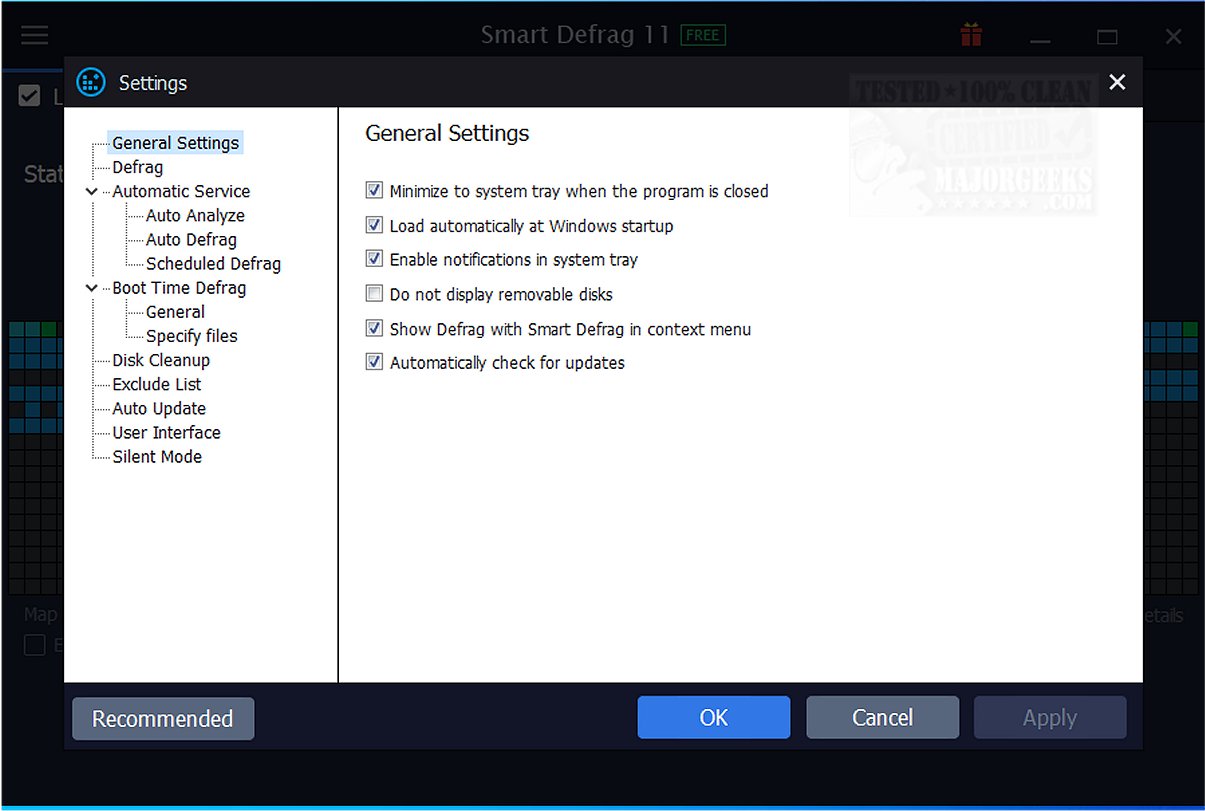Click the Settings dialog title text
The width and height of the screenshot is (1205, 811).
click(x=153, y=83)
